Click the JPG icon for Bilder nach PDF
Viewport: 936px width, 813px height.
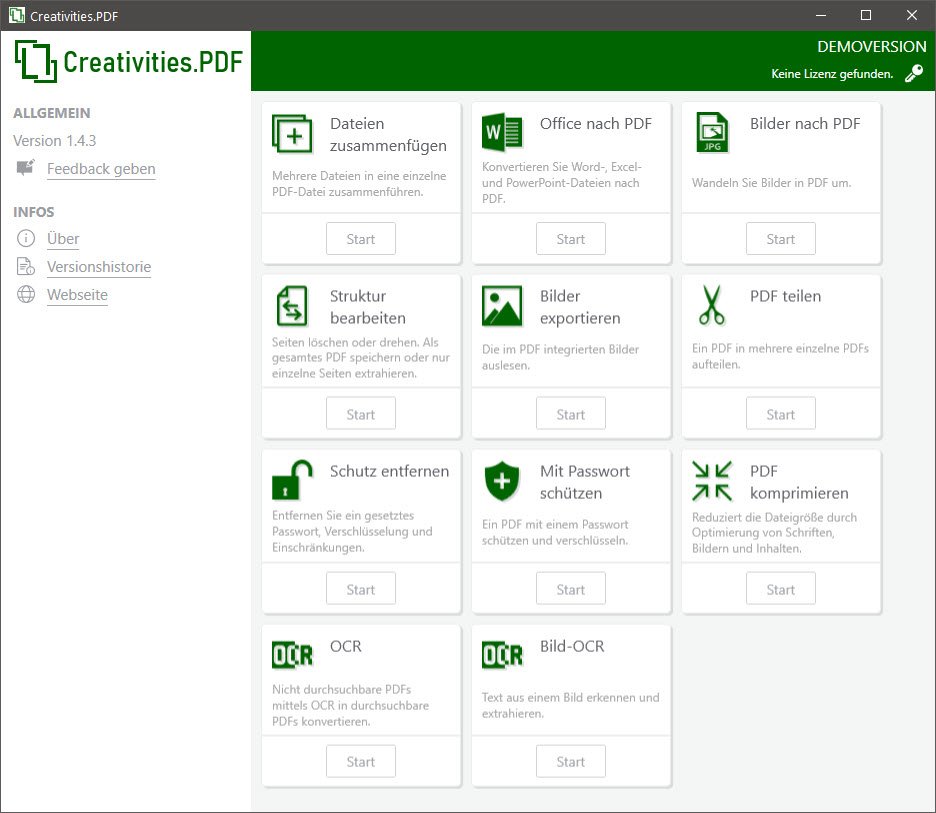712,133
